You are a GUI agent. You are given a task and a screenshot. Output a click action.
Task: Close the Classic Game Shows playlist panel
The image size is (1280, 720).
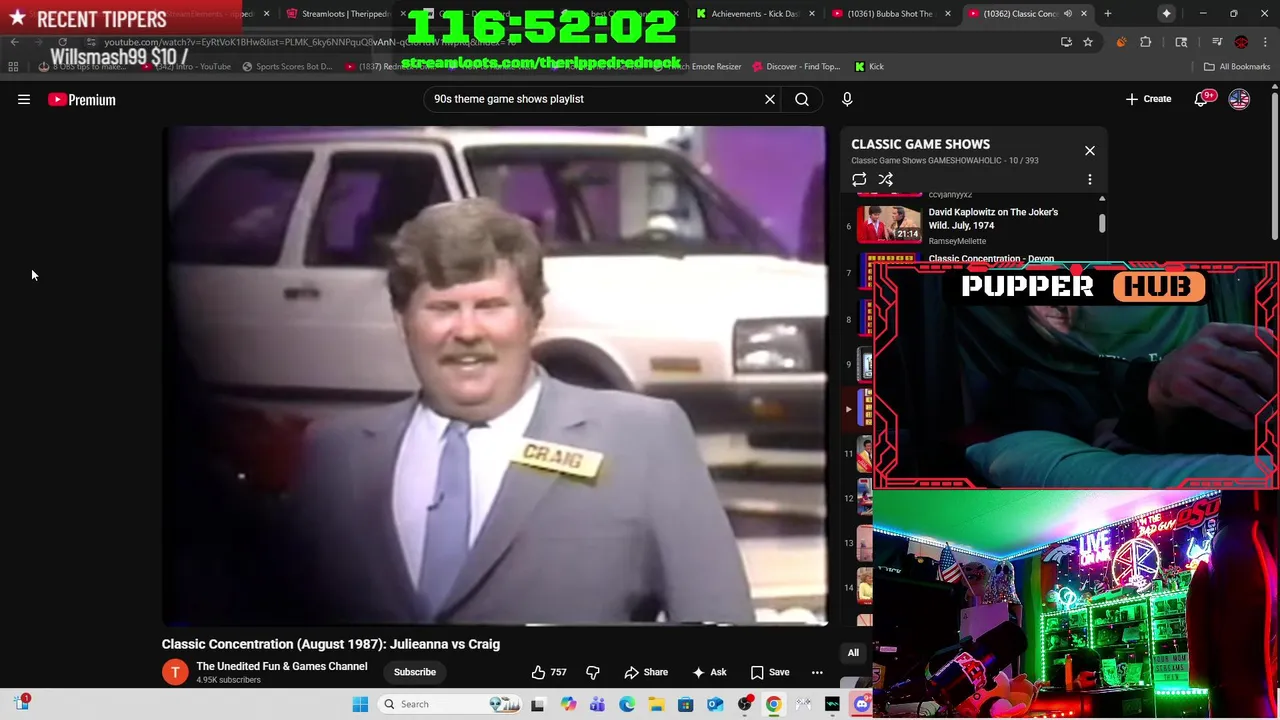click(1090, 151)
